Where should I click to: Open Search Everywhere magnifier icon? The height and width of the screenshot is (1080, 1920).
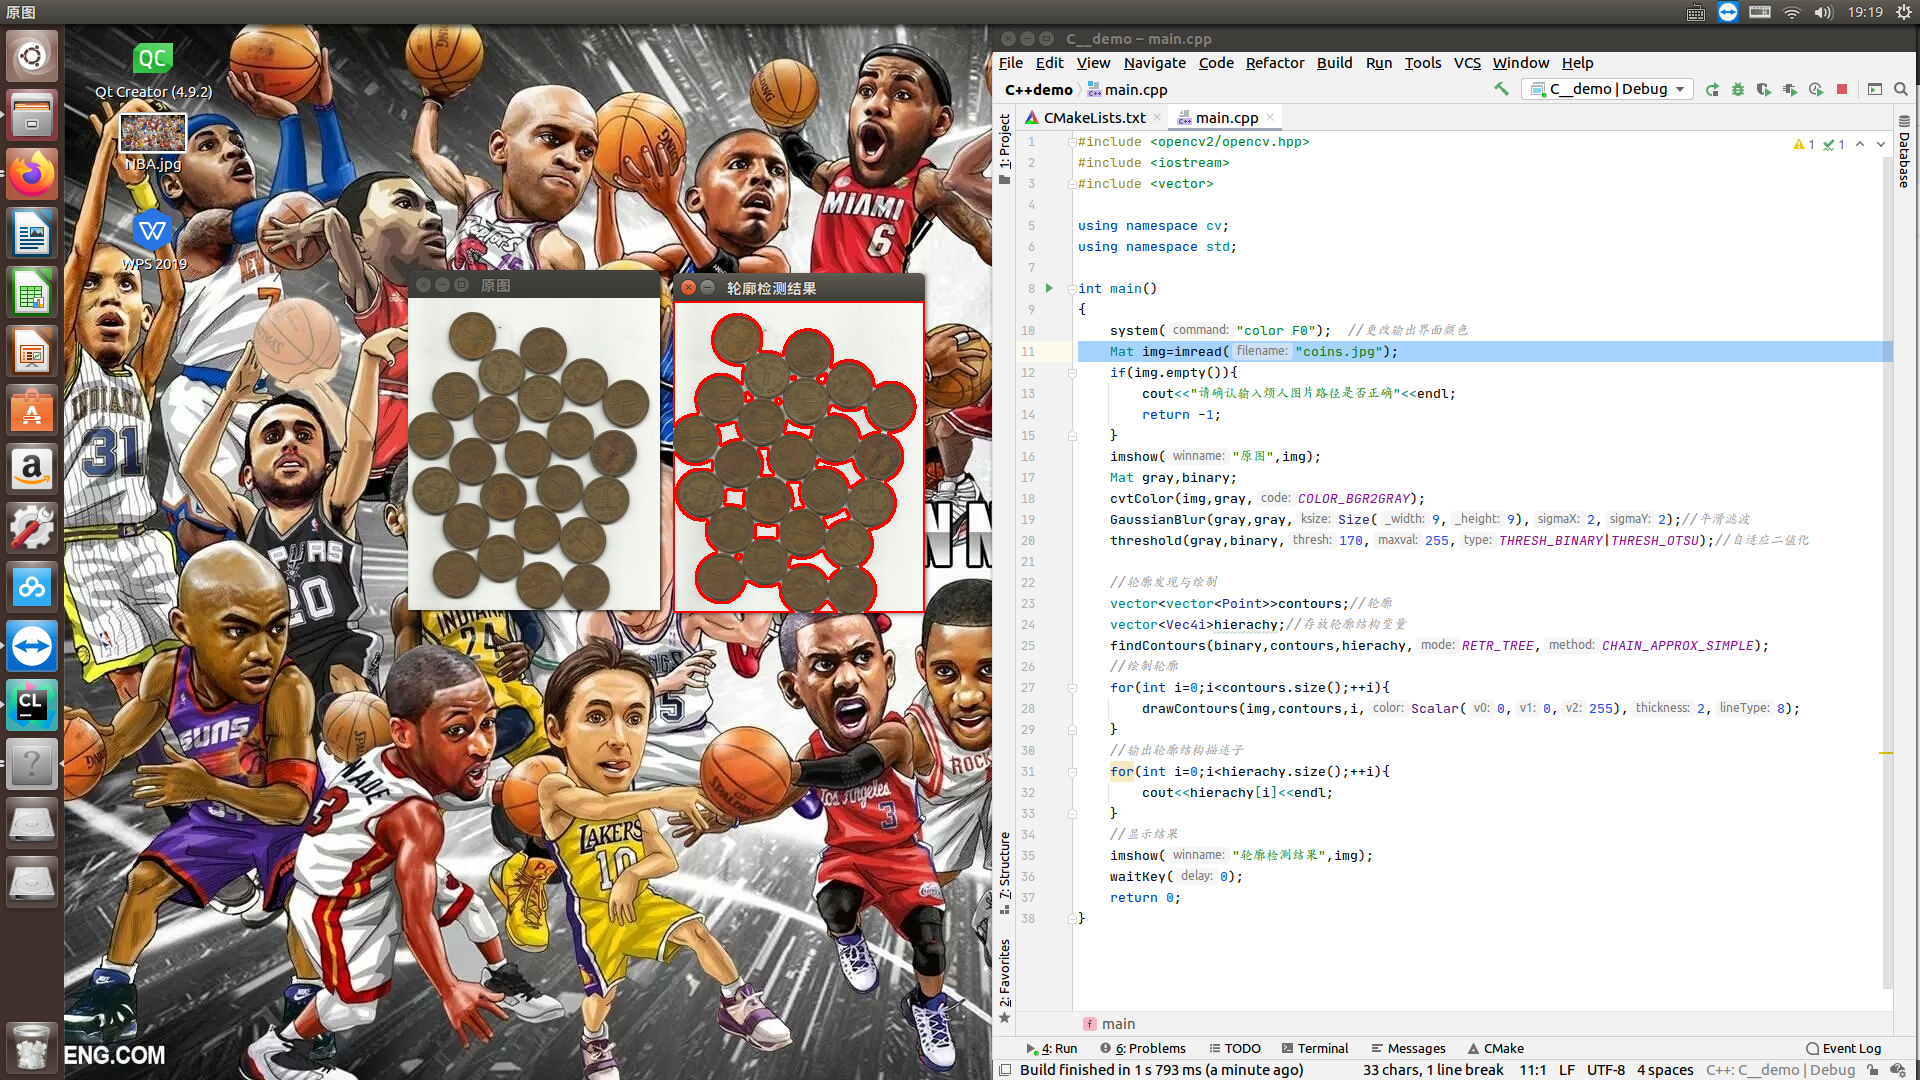1901,89
